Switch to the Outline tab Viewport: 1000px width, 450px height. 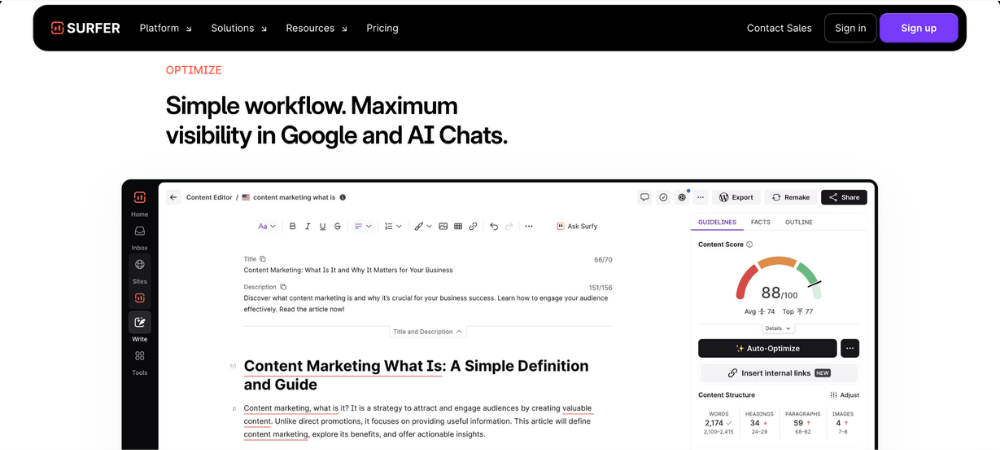coord(798,222)
